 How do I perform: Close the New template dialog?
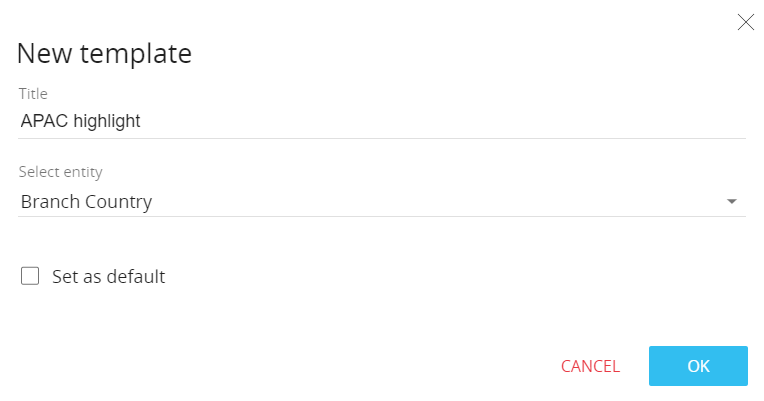click(745, 22)
